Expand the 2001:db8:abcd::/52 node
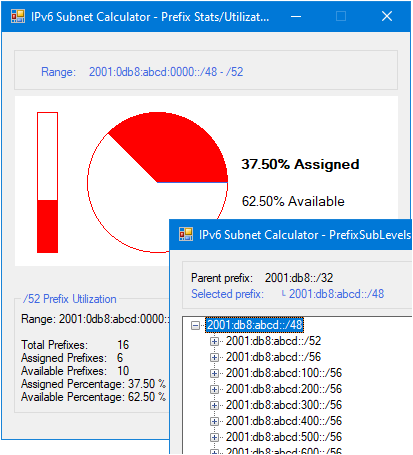This screenshot has height=455, width=413. point(214,341)
